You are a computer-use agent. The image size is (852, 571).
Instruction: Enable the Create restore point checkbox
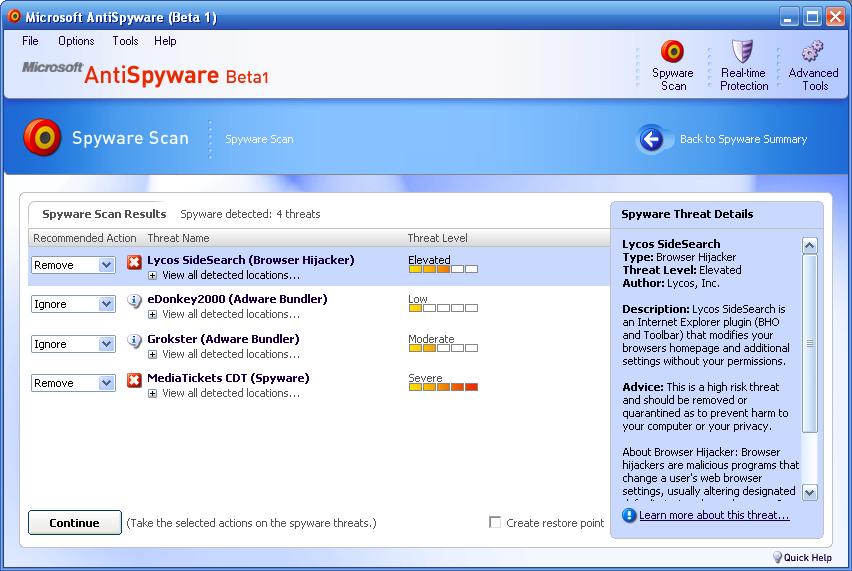coord(495,522)
